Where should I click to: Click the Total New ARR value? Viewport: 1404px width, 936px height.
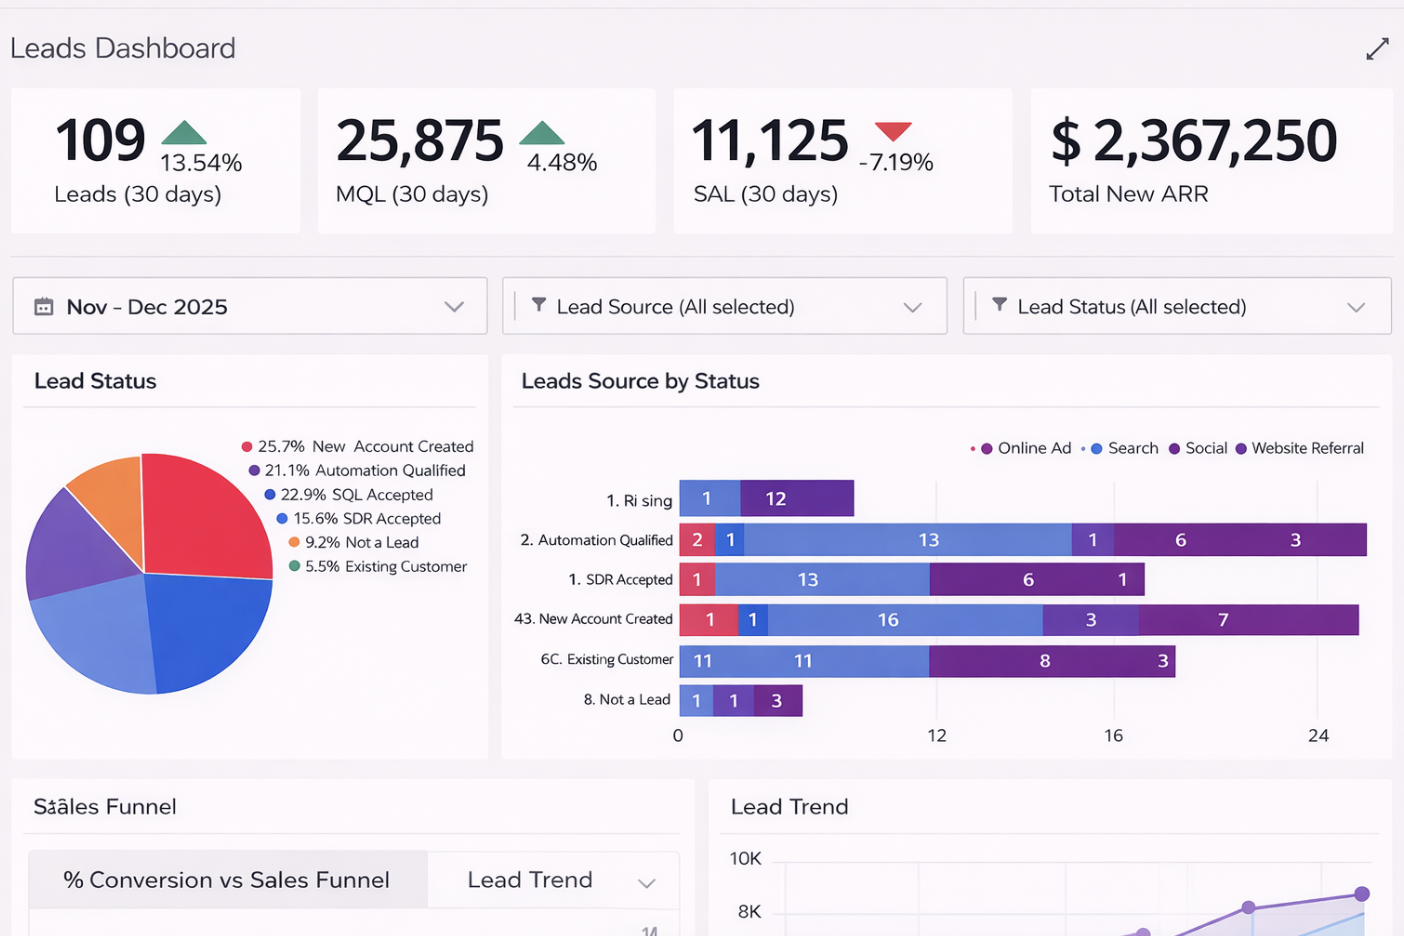(x=1195, y=141)
